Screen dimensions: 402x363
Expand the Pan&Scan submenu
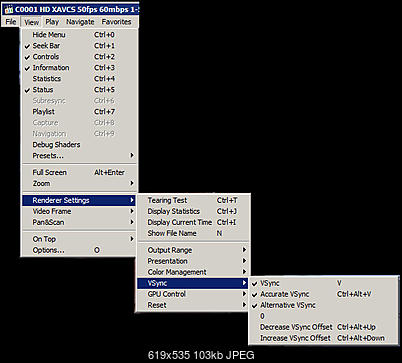click(x=79, y=222)
